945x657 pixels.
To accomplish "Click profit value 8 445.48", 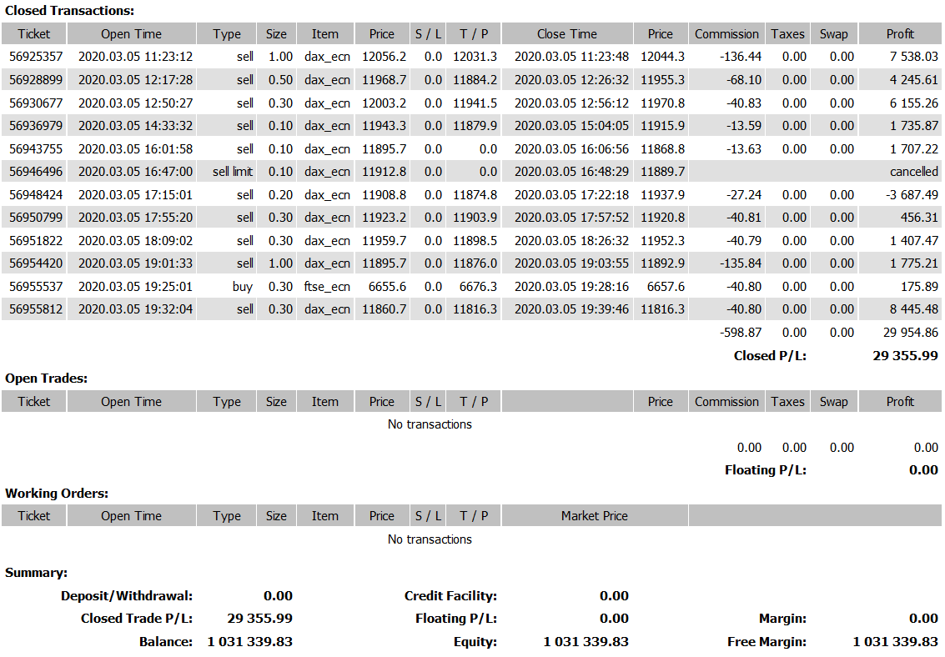I will pos(914,309).
